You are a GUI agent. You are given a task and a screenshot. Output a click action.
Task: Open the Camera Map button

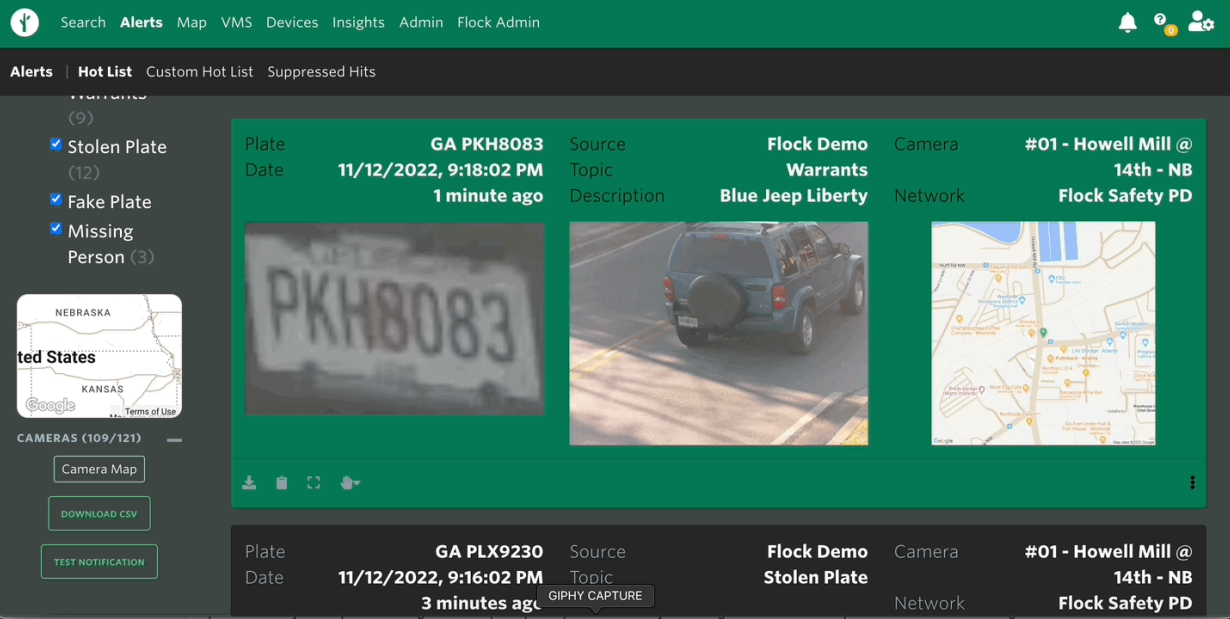(x=99, y=469)
